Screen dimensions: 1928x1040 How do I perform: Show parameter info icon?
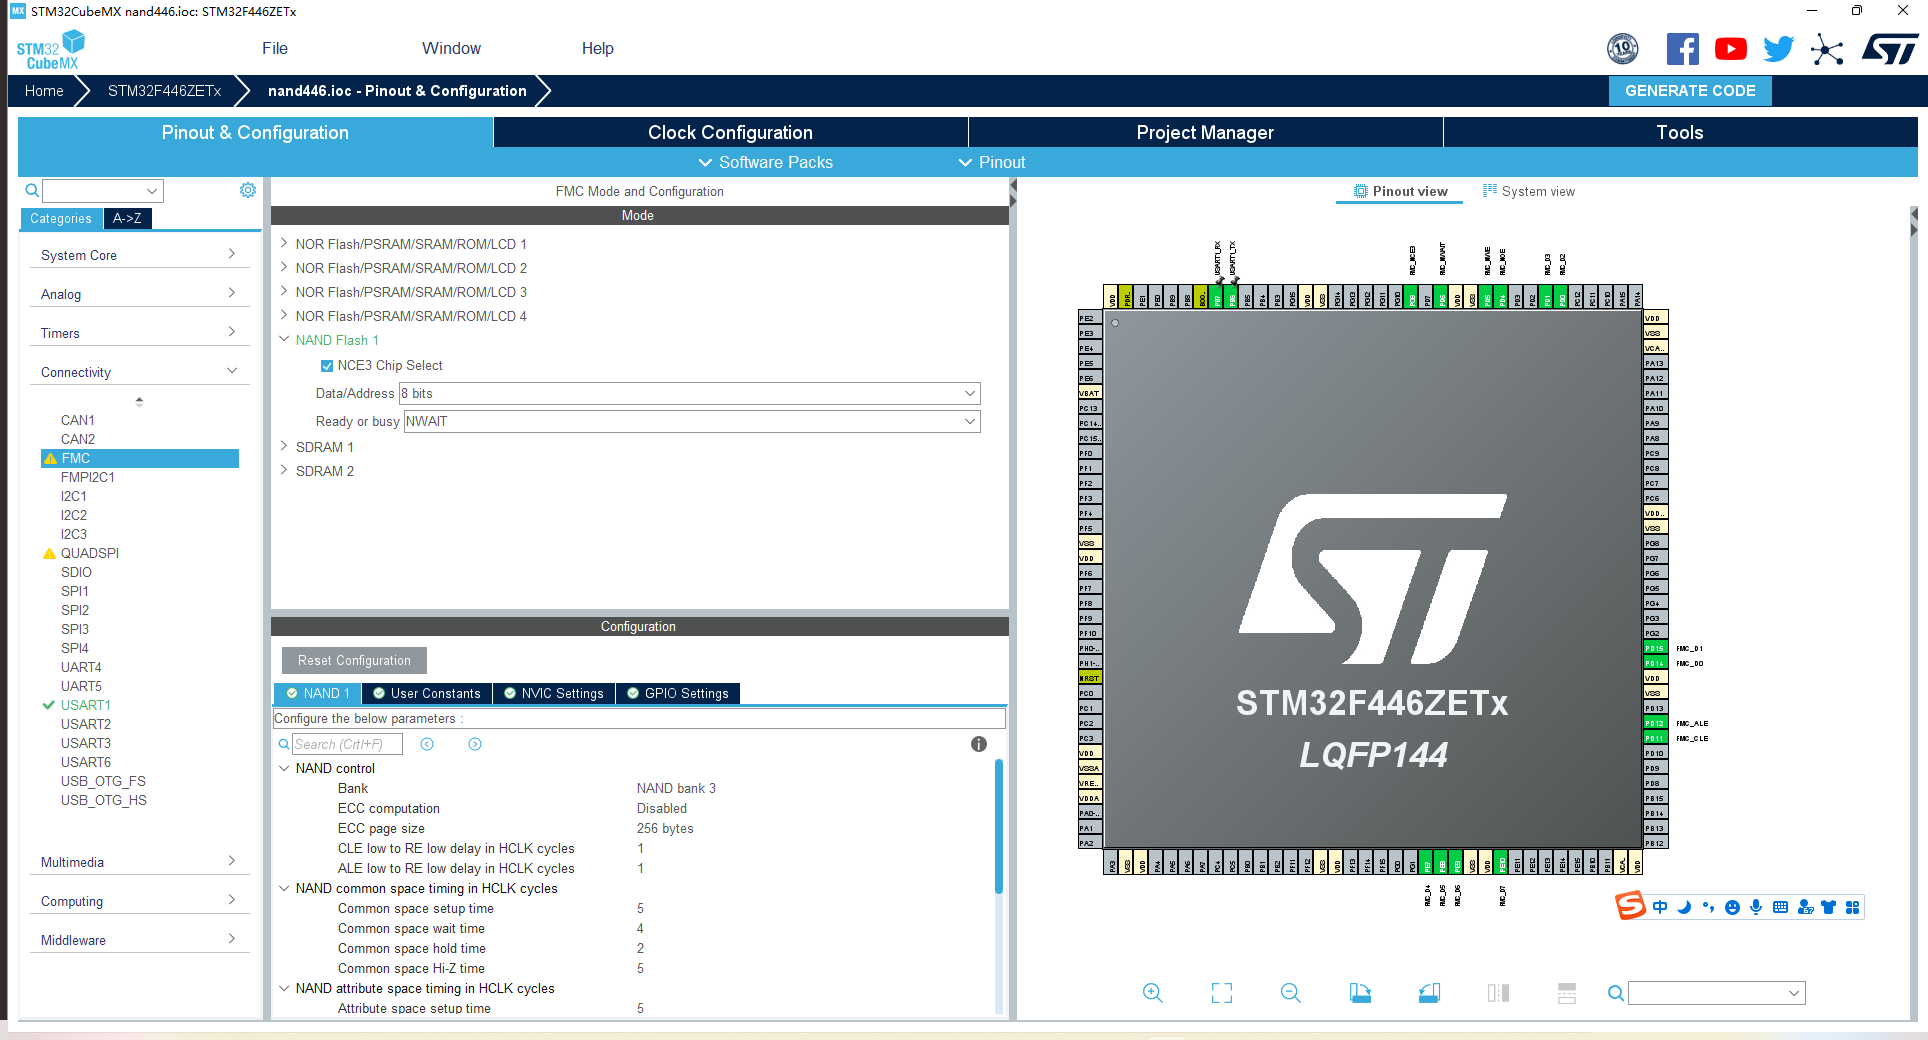point(979,744)
